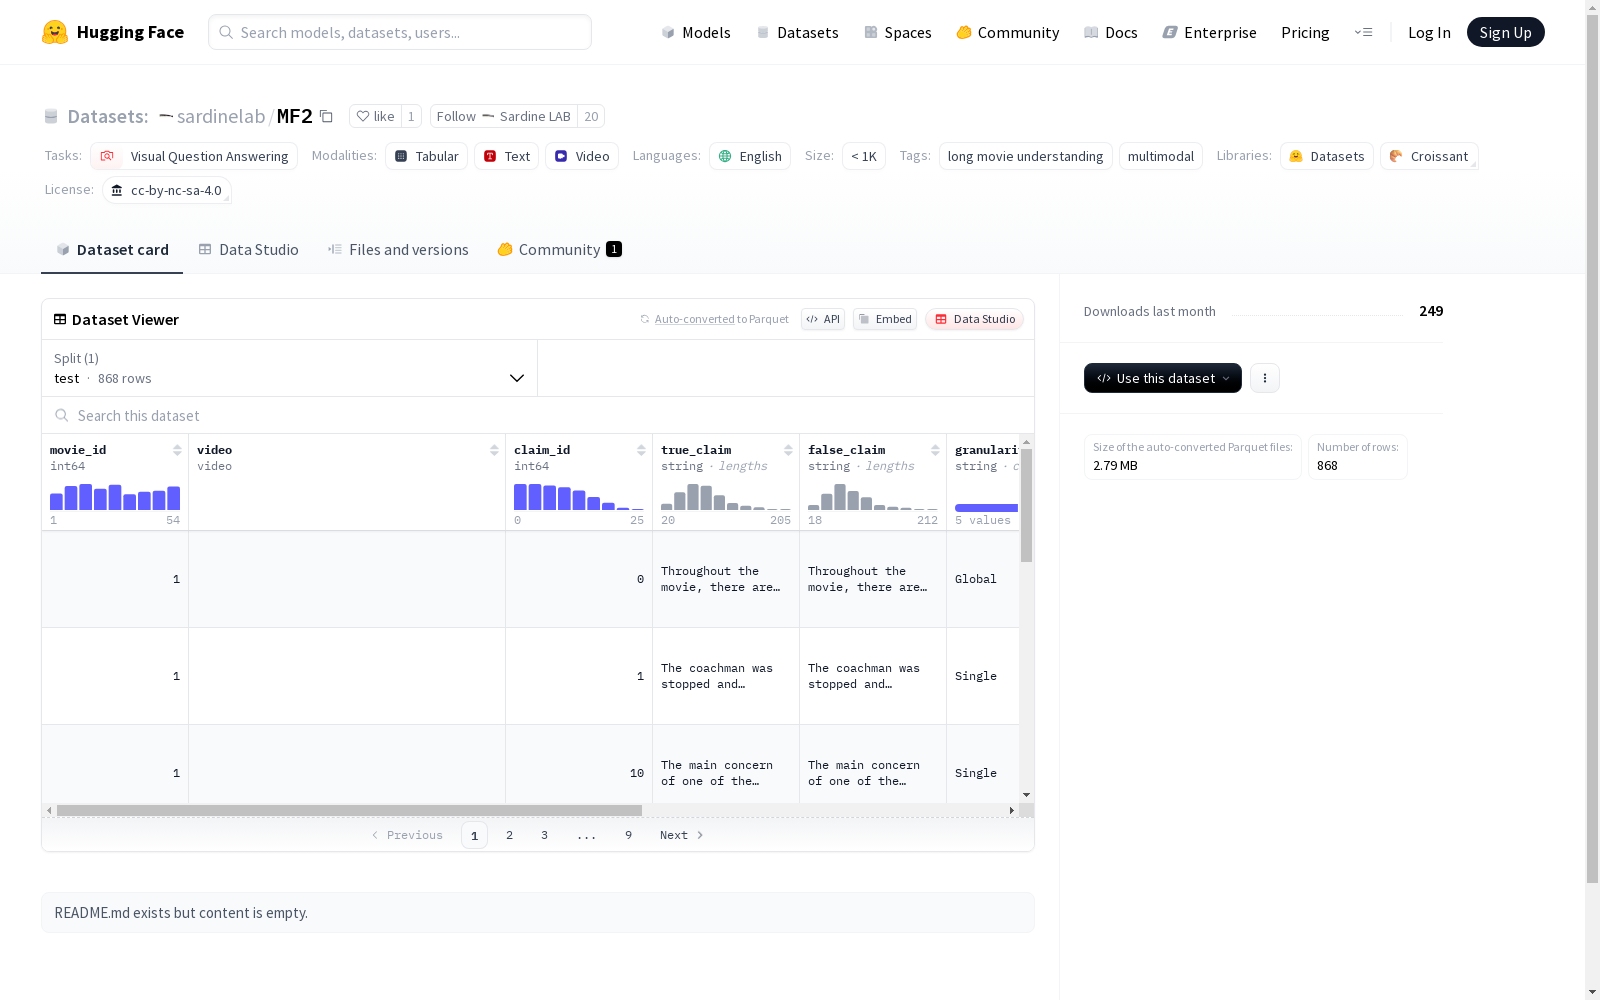This screenshot has width=1600, height=1000.
Task: Click the false_claim lengths histogram
Action: pos(873,497)
